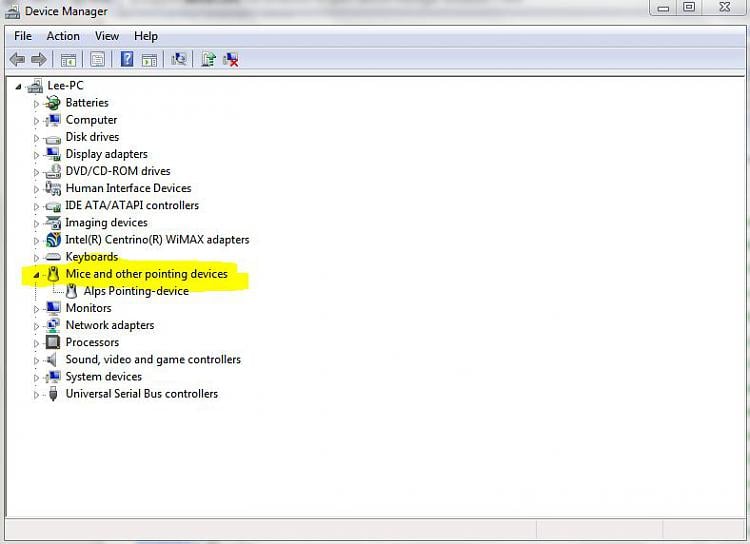This screenshot has width=750, height=544.
Task: Select the Batteries label
Action: (87, 103)
